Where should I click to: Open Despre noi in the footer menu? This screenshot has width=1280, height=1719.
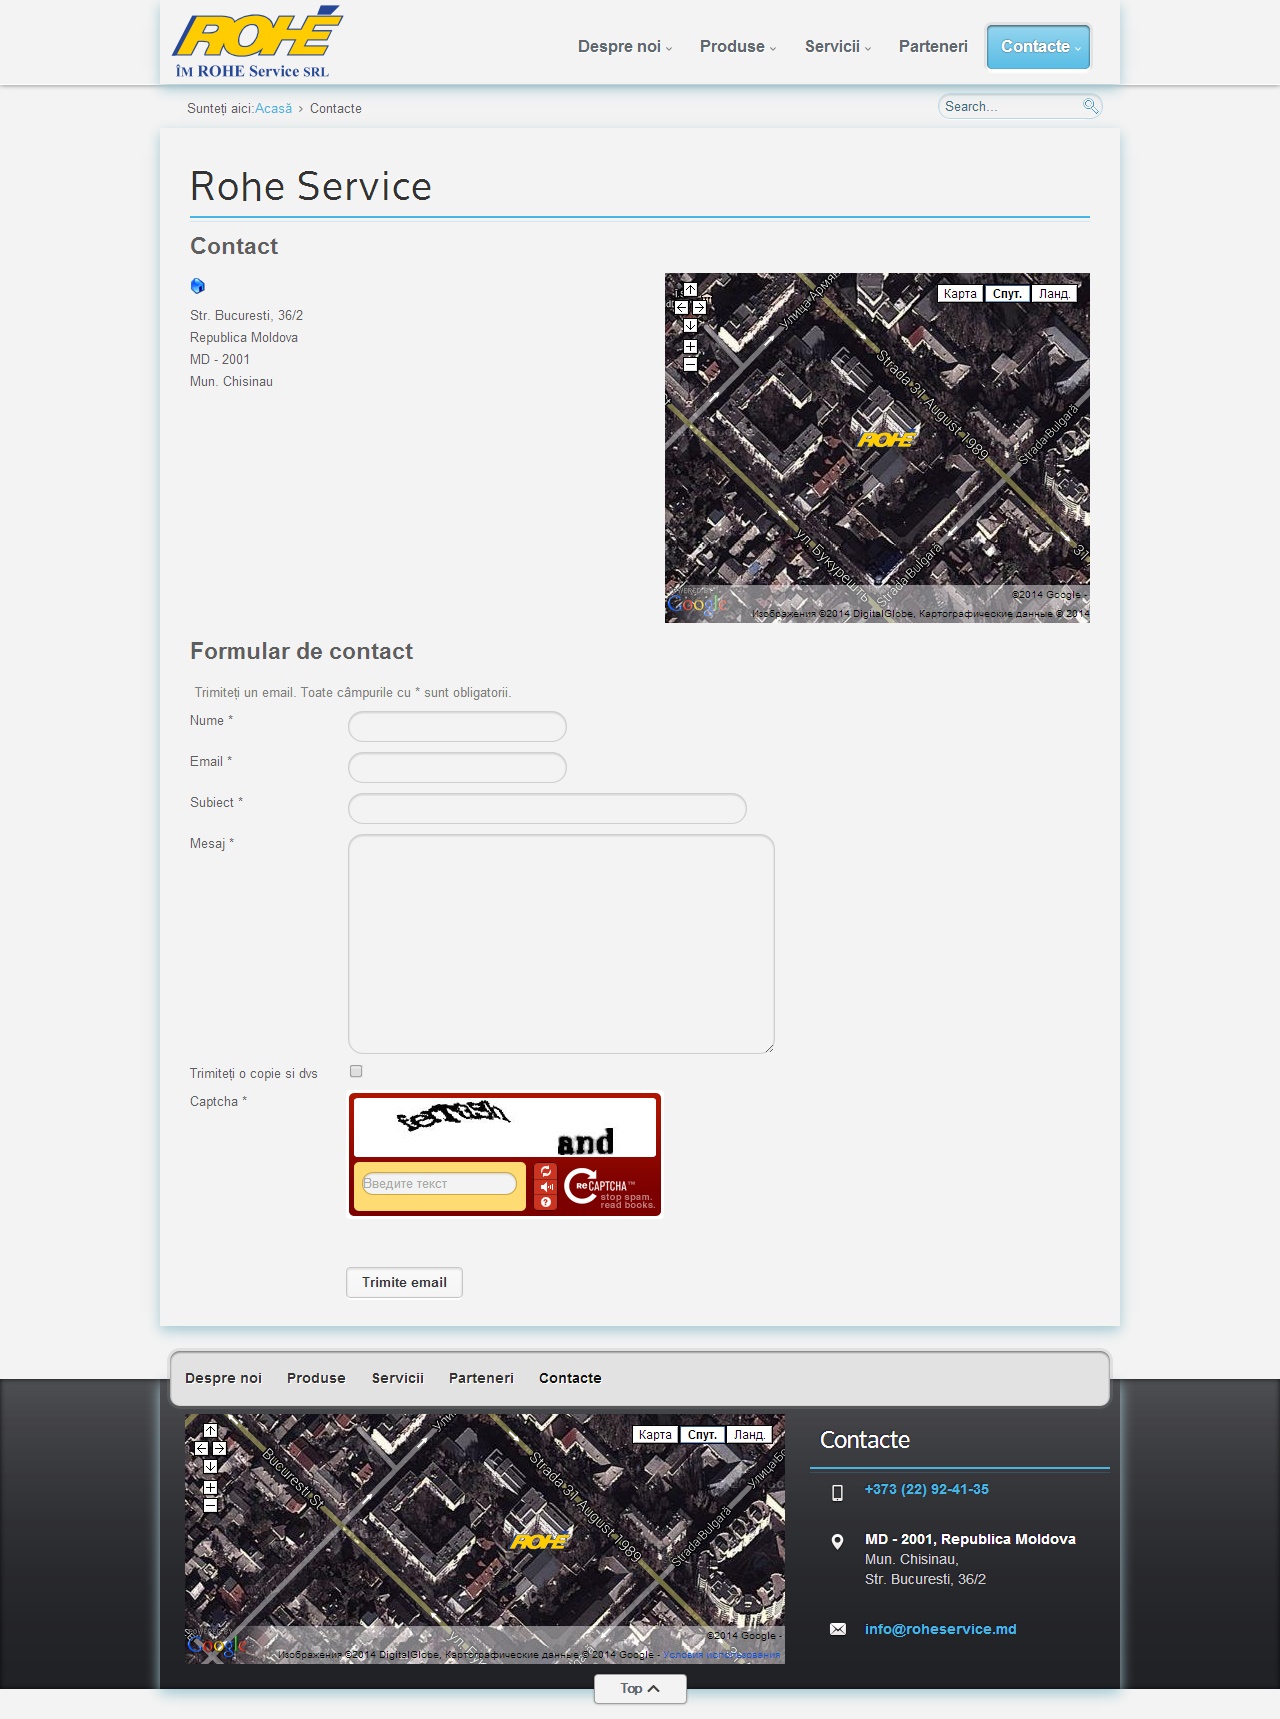(223, 1378)
